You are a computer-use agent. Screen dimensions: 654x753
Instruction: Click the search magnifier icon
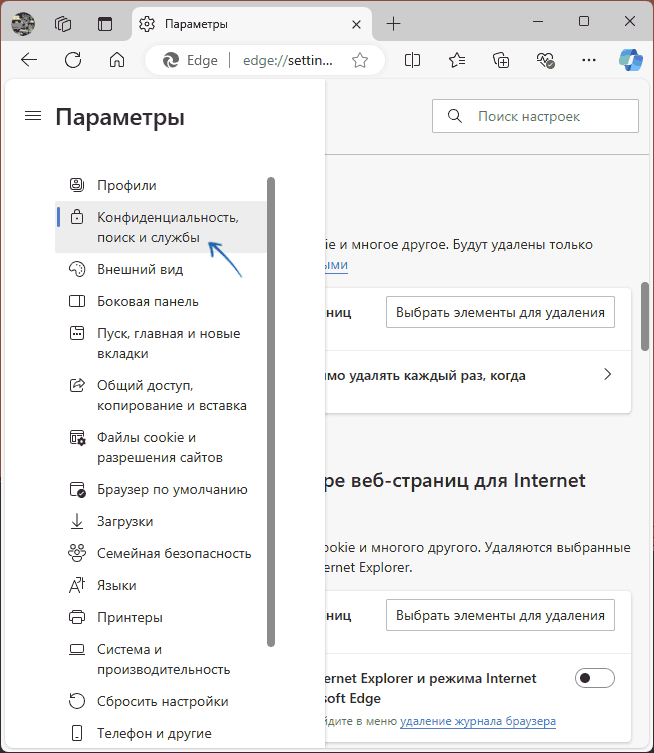pos(455,116)
